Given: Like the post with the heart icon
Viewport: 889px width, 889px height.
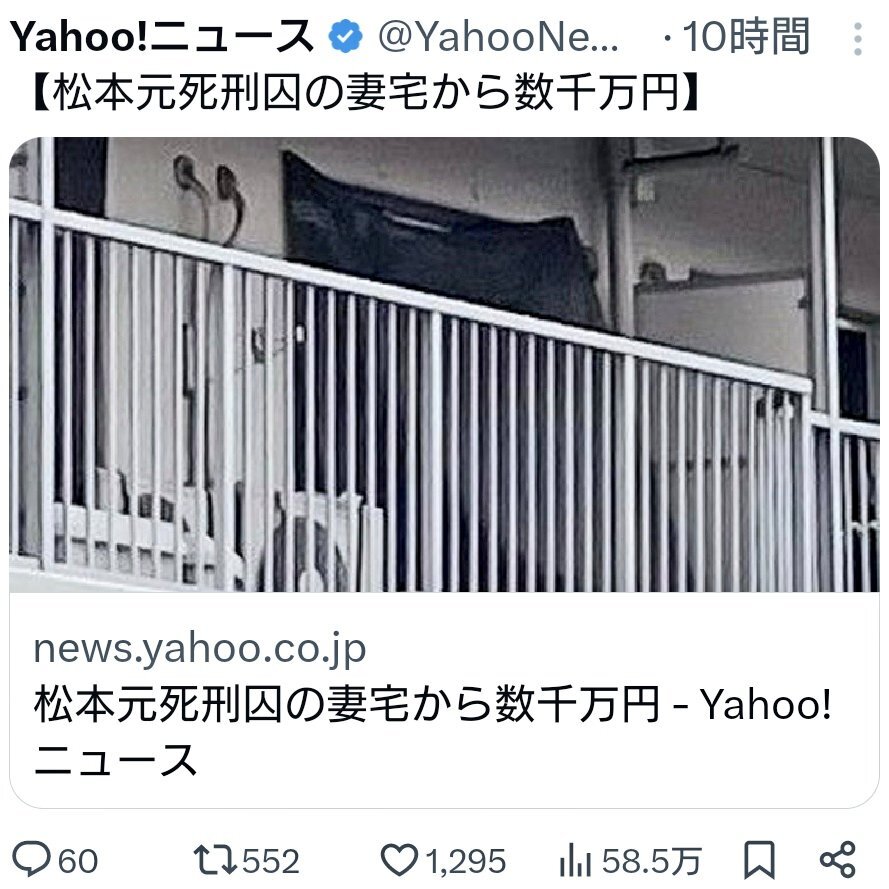Looking at the screenshot, I should coord(399,860).
